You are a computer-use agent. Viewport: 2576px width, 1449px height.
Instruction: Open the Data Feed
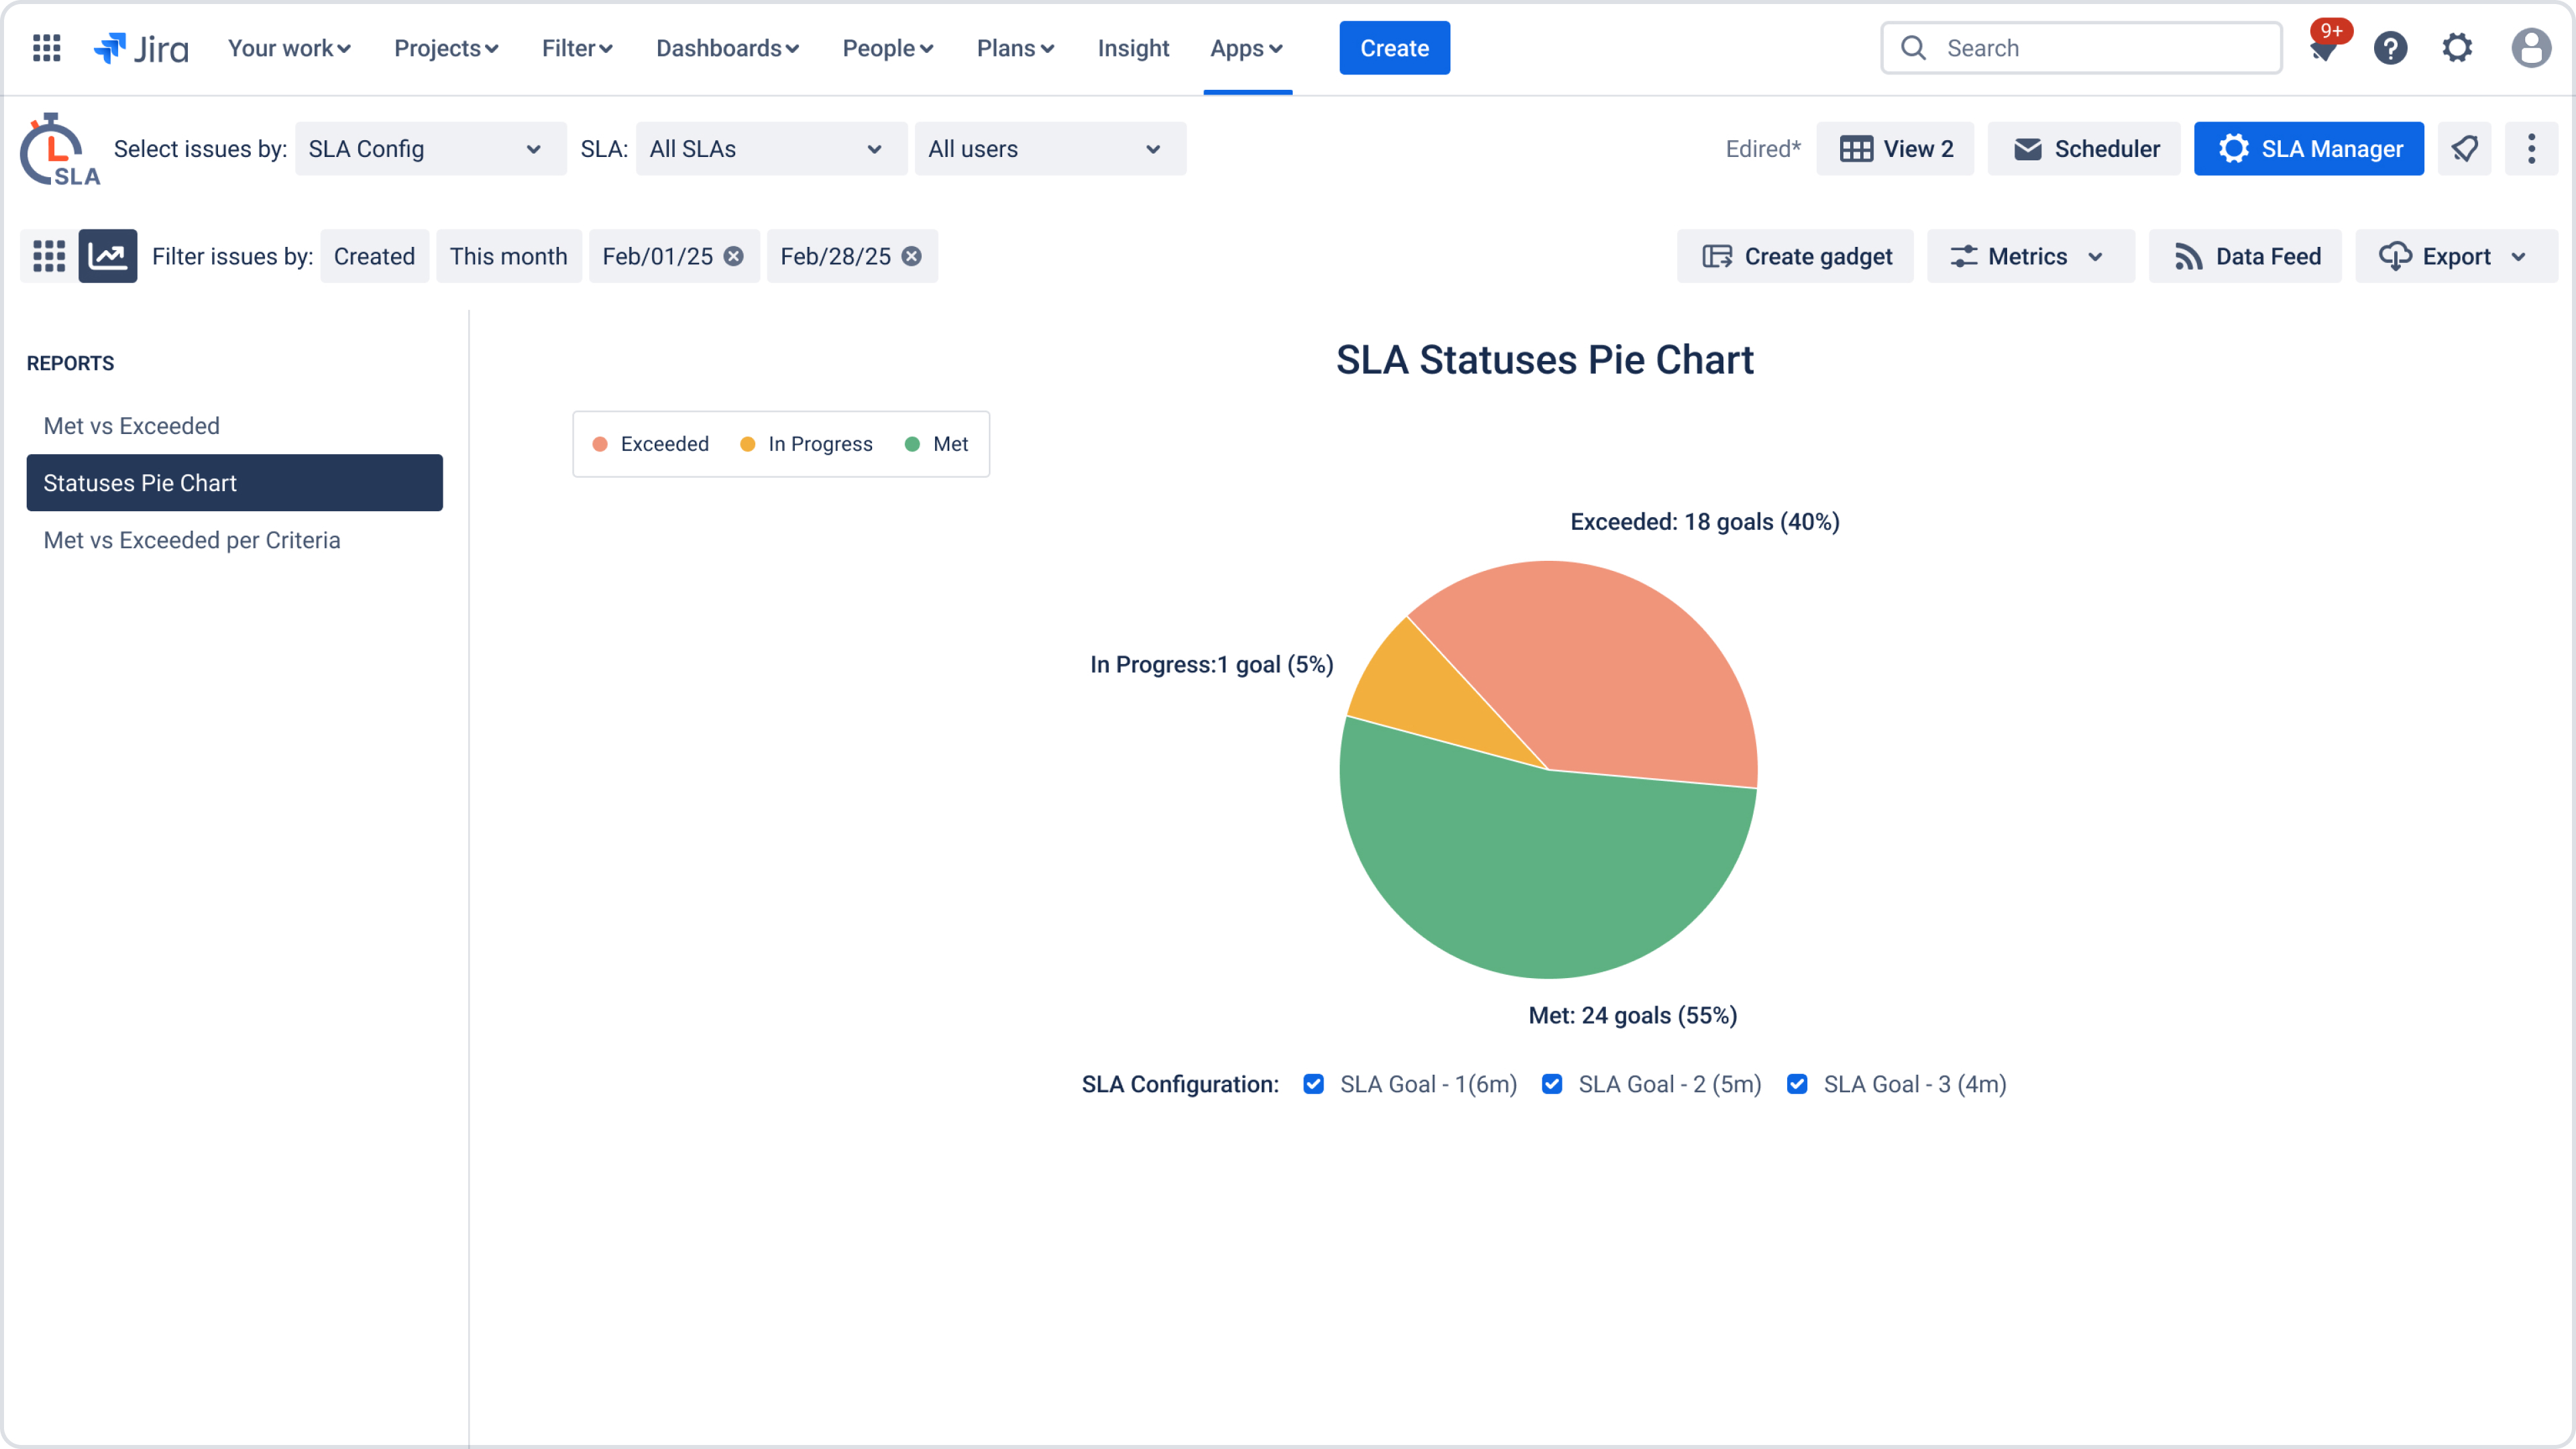(2245, 256)
